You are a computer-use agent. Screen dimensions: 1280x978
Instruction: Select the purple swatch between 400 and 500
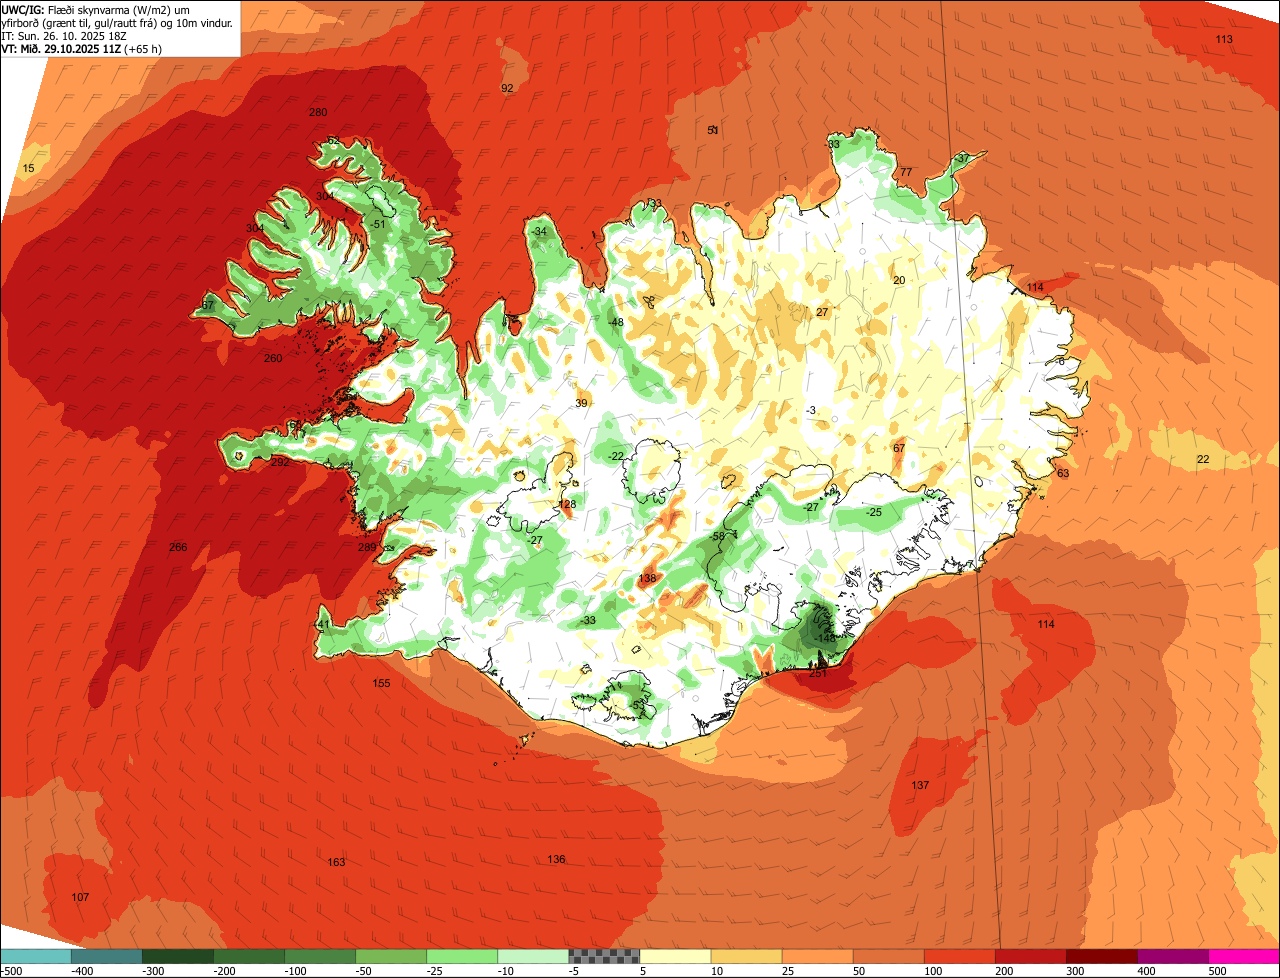point(1172,956)
